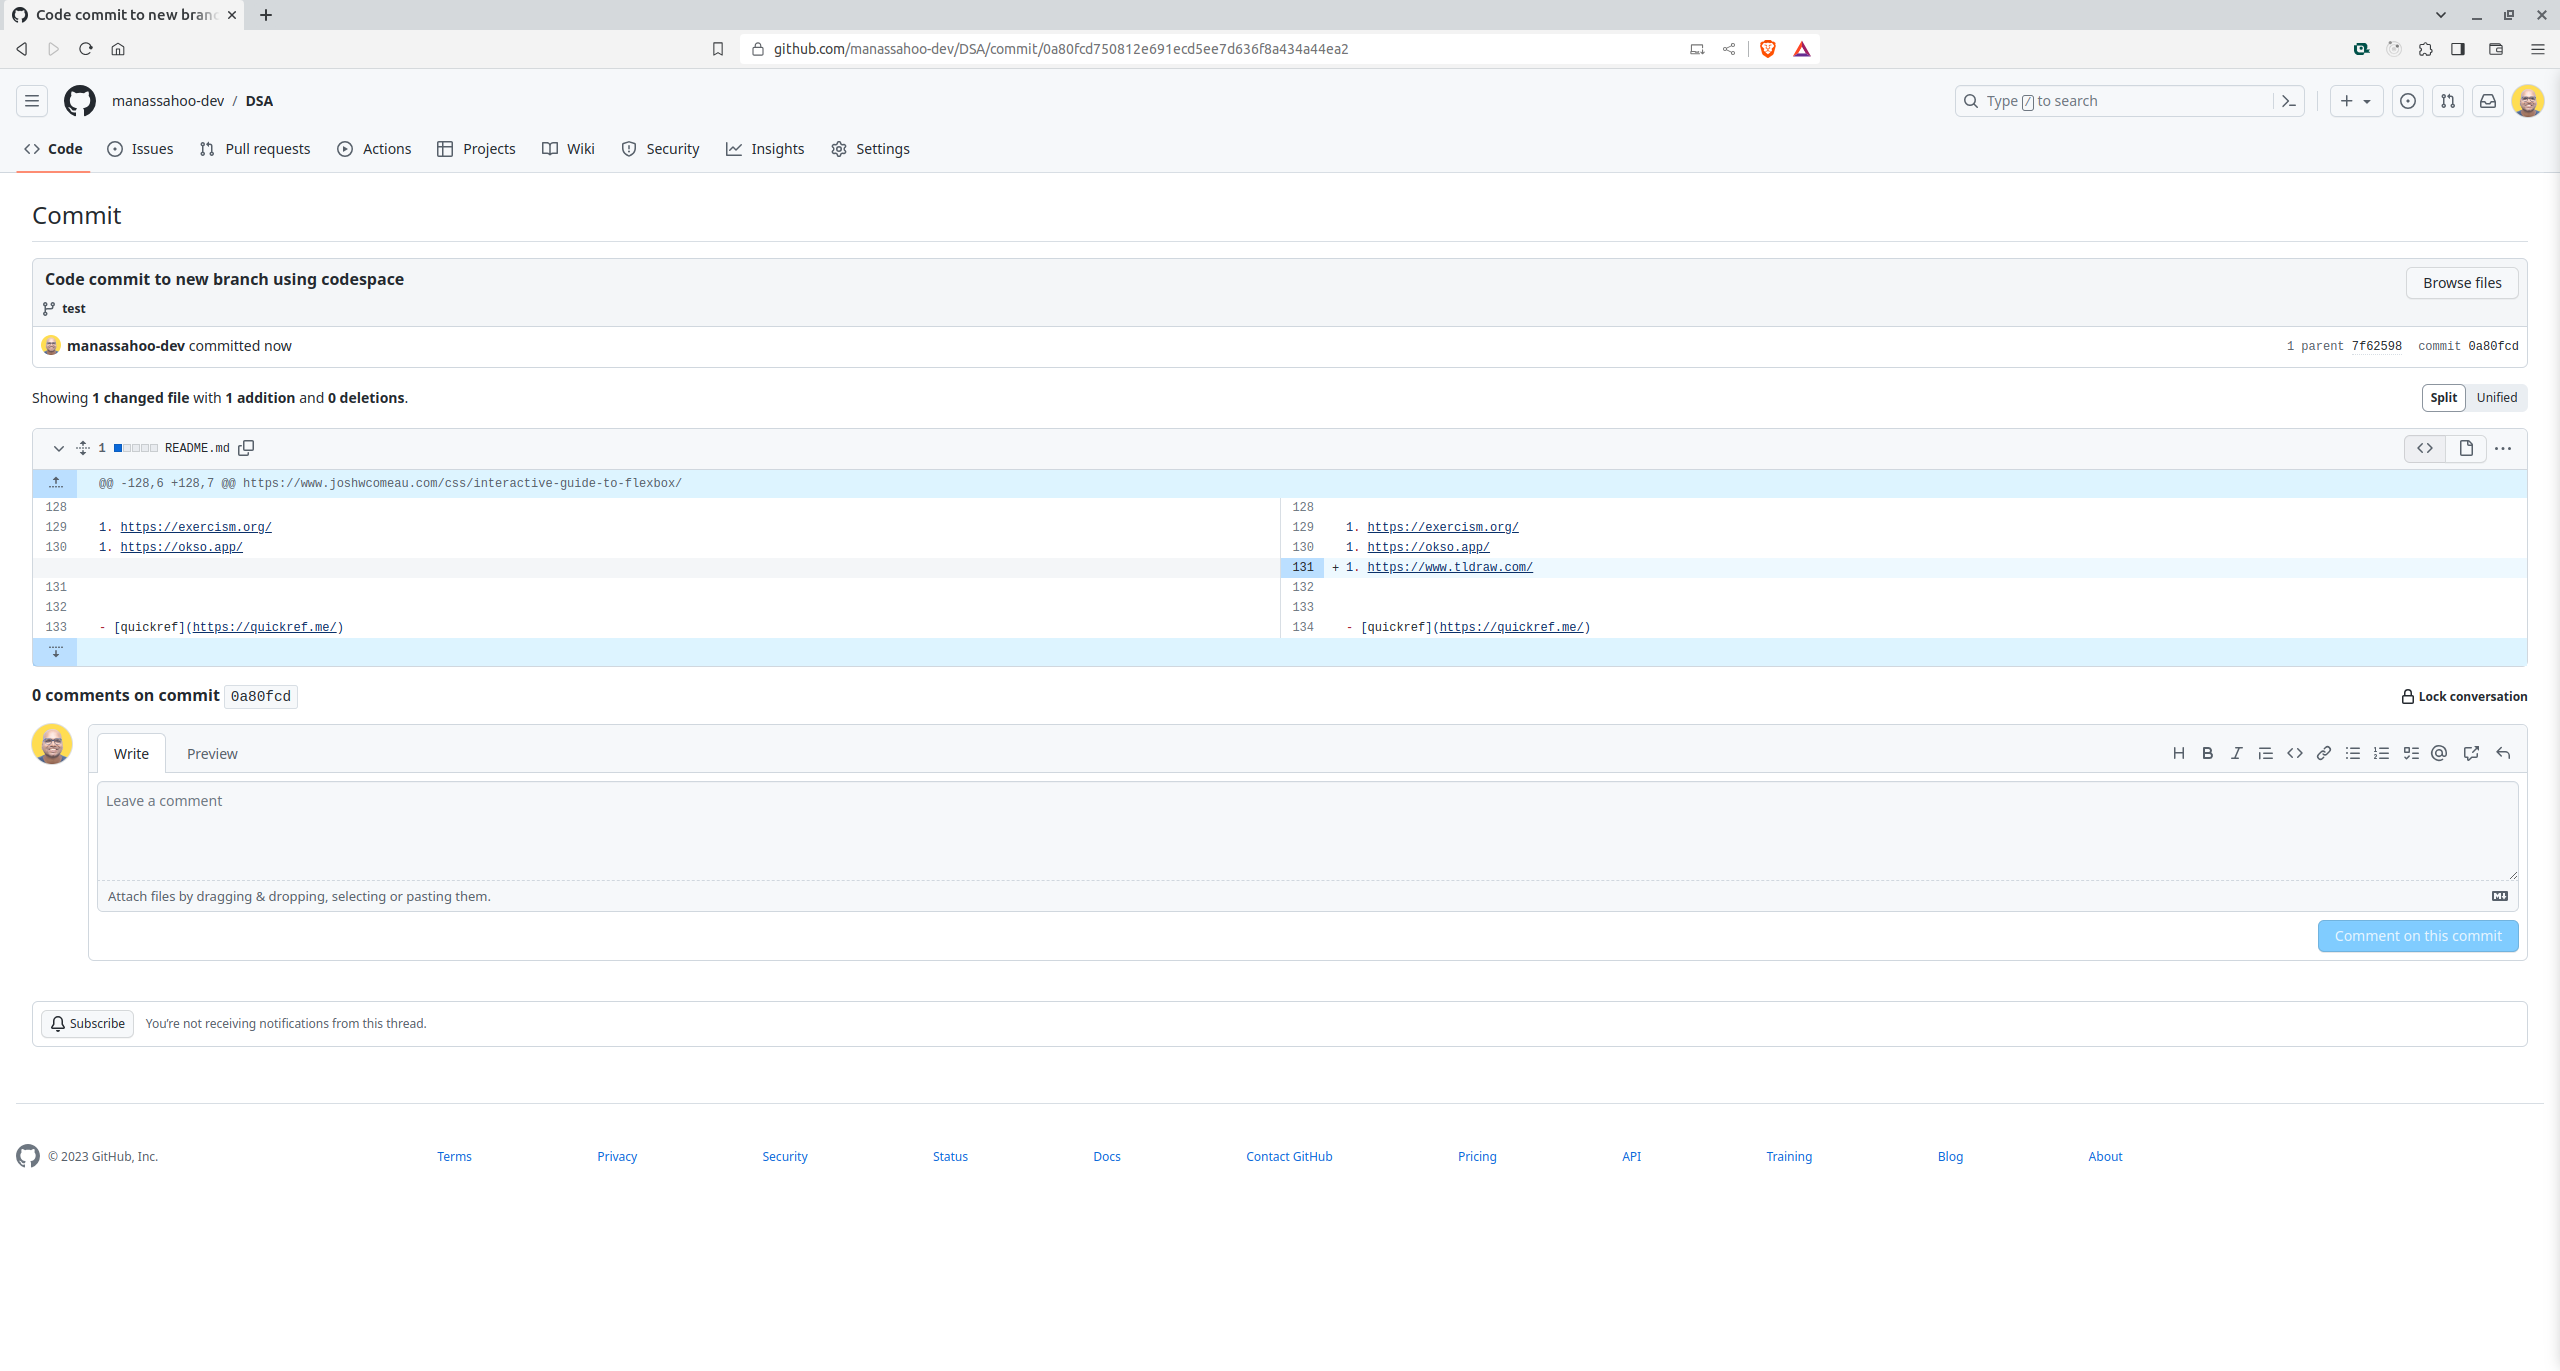Image resolution: width=2560 pixels, height=1371 pixels.
Task: Toggle rich diff display for README.md
Action: click(x=2465, y=448)
